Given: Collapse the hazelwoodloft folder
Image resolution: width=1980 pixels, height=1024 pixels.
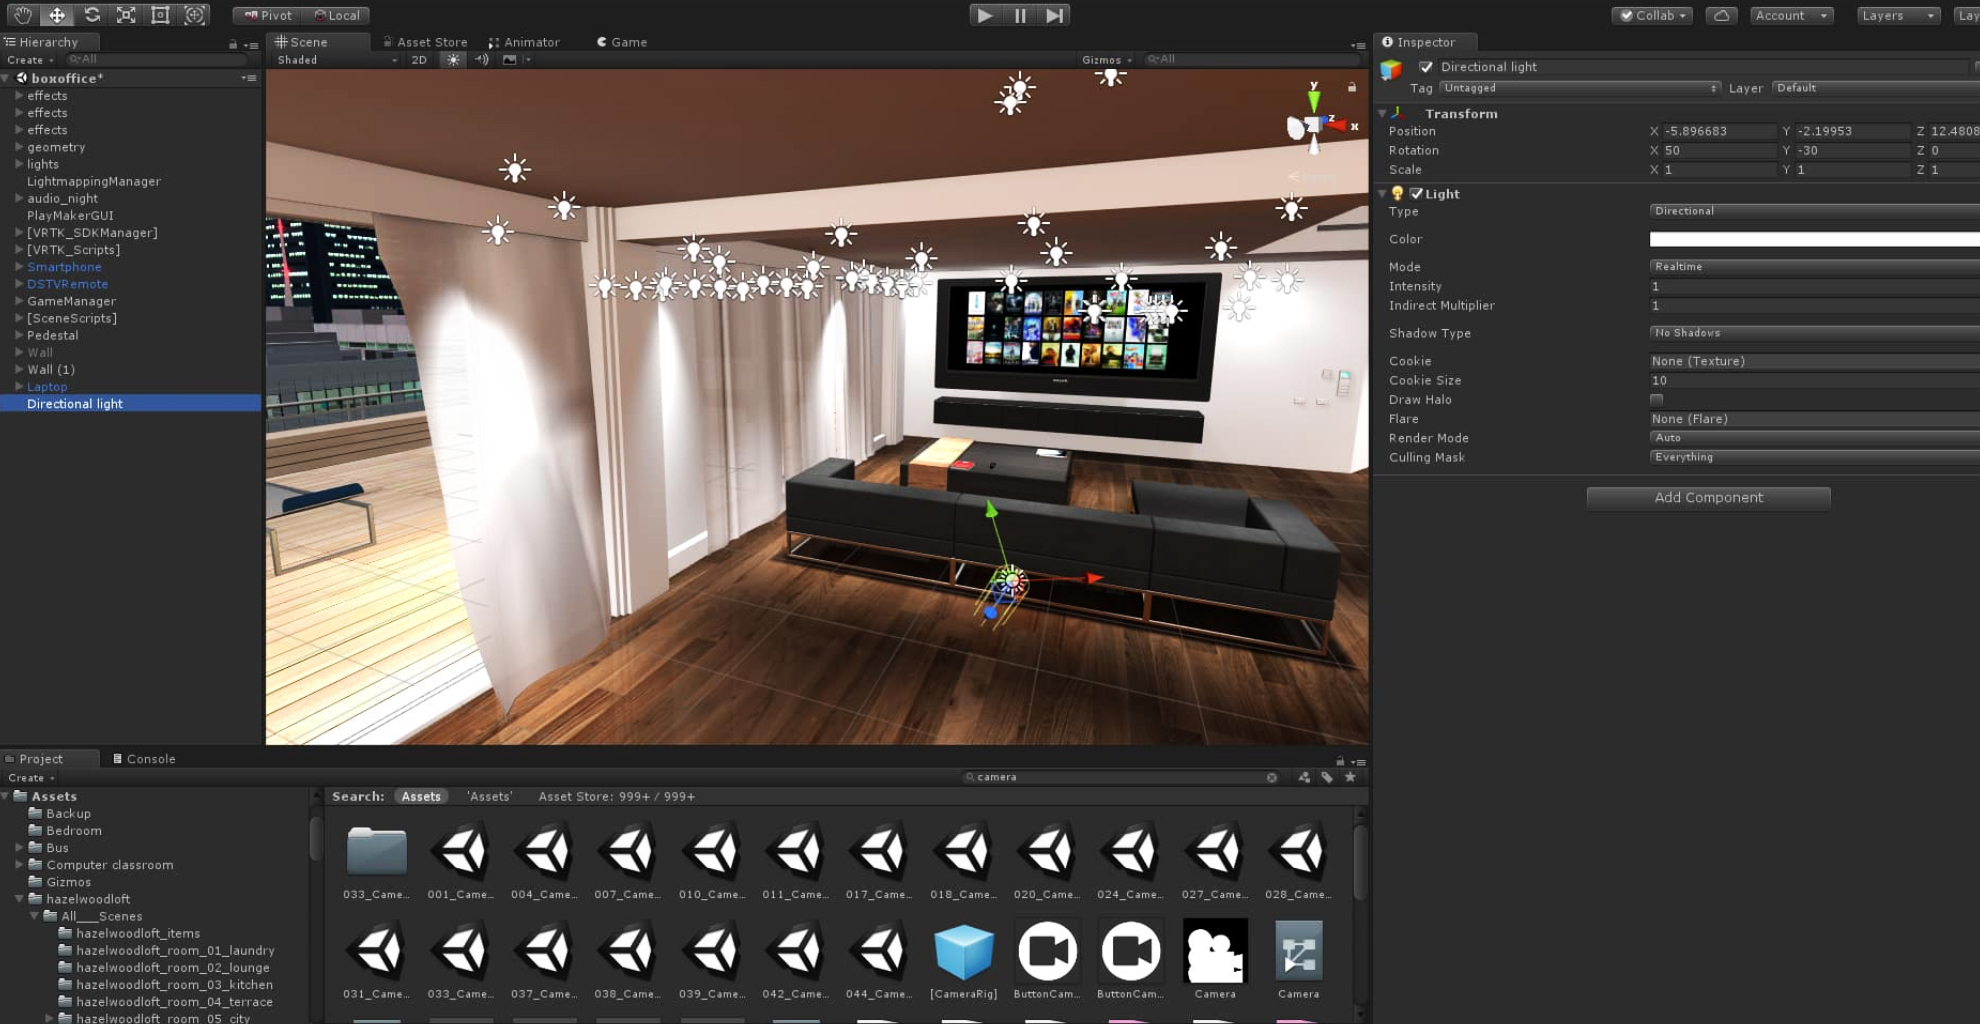Looking at the screenshot, I should [x=19, y=899].
